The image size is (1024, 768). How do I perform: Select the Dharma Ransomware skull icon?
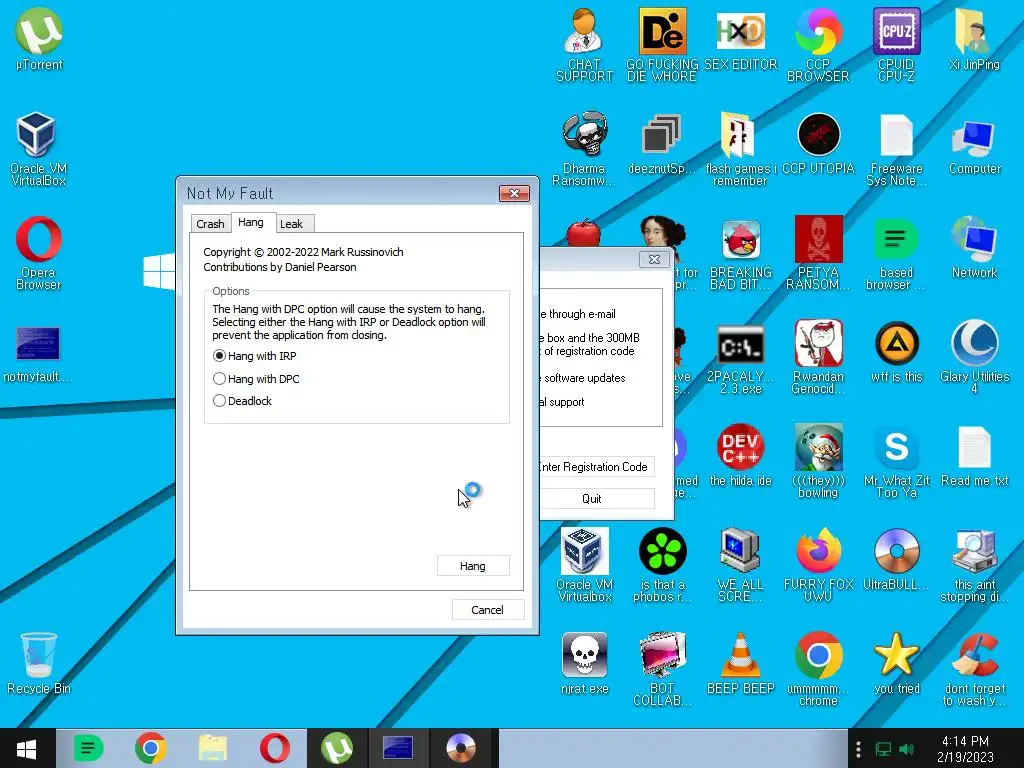(x=584, y=149)
